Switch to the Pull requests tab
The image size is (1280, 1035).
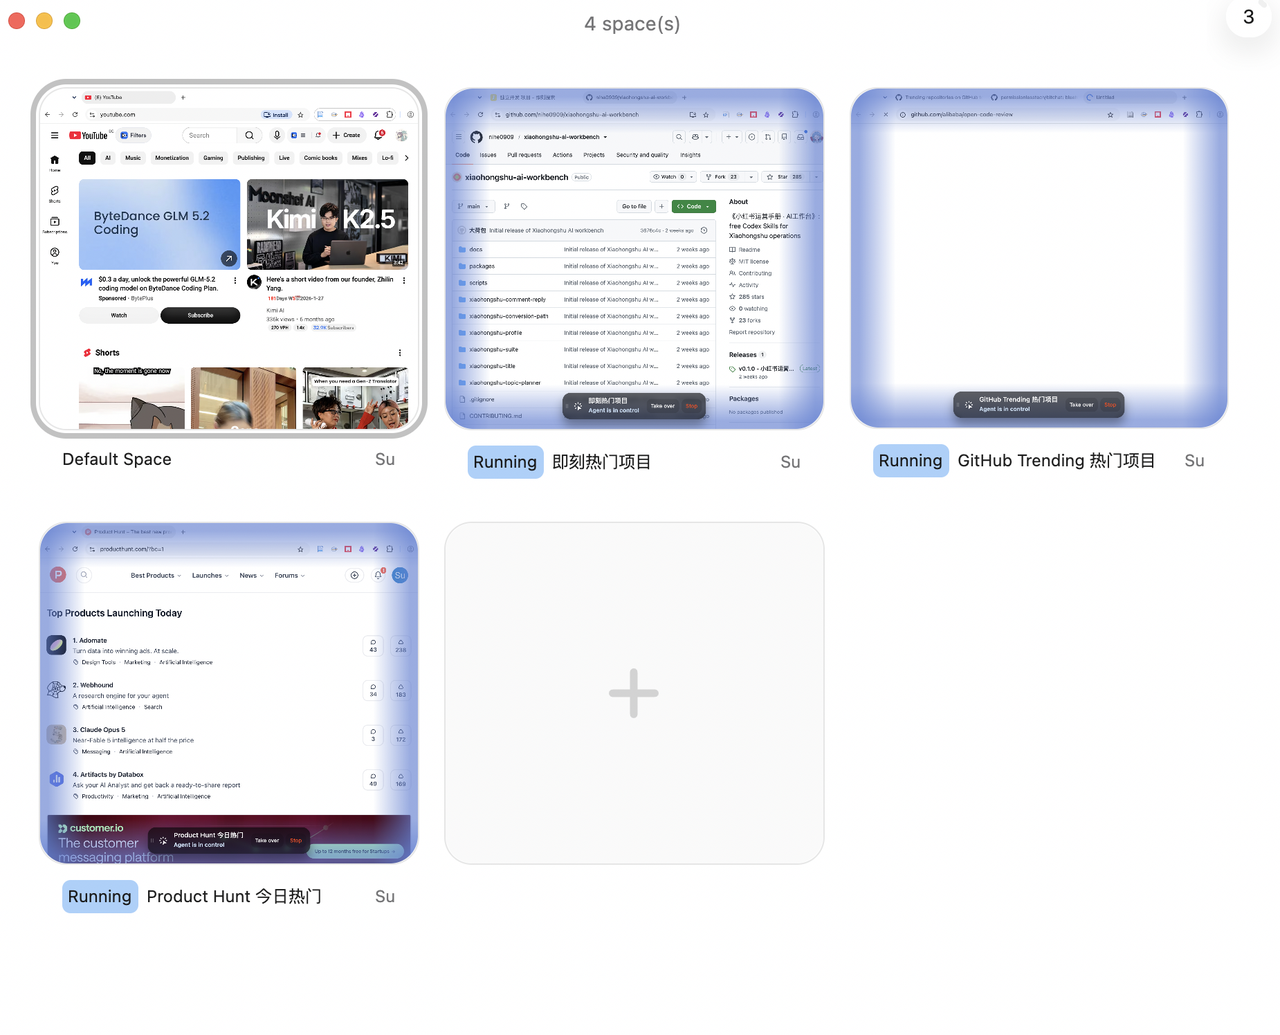(x=524, y=155)
